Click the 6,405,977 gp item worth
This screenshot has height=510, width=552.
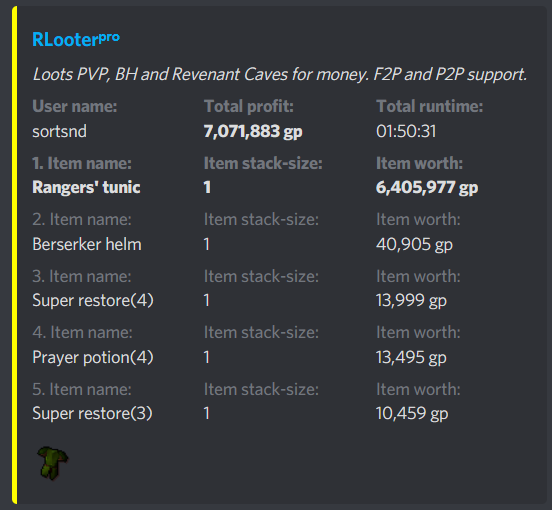tap(427, 188)
